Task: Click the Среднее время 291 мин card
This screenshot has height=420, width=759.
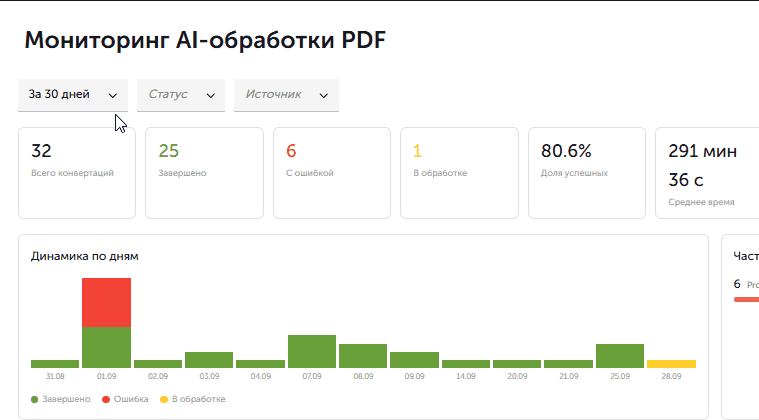Action: 707,173
